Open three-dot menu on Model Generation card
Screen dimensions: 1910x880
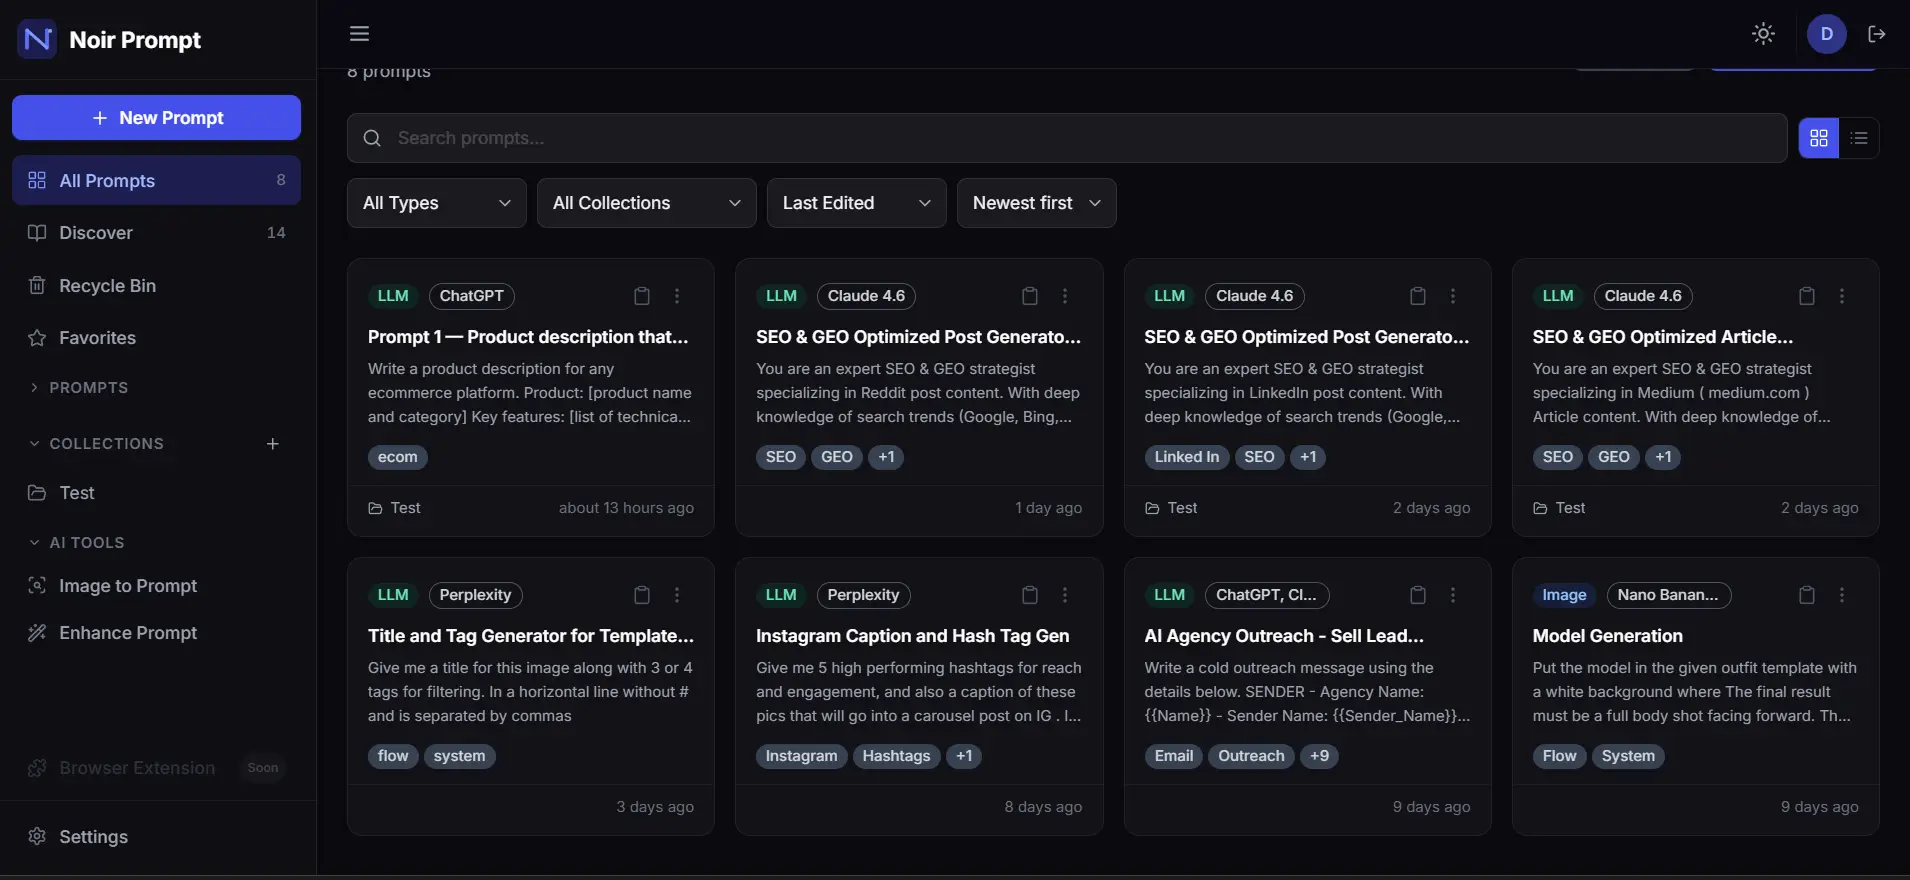coord(1841,595)
